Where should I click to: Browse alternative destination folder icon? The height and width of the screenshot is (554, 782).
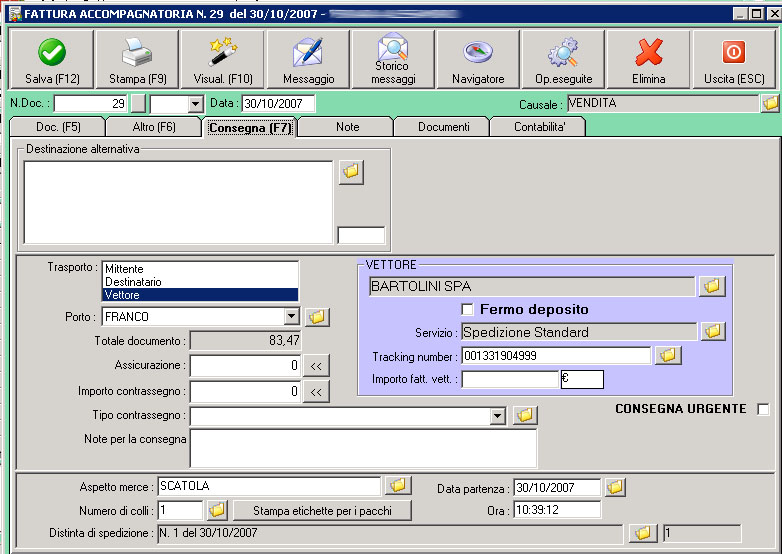pyautogui.click(x=351, y=172)
